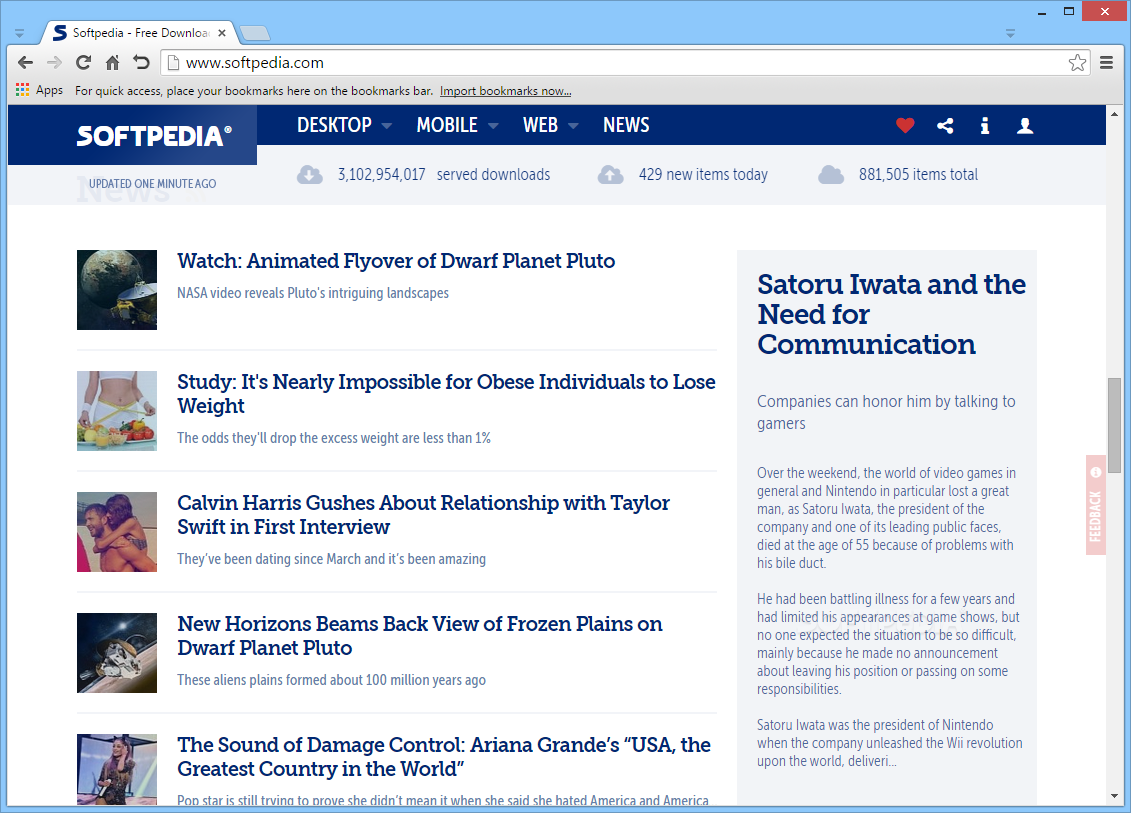
Task: Click the scrollbar down arrow
Action: click(1114, 796)
